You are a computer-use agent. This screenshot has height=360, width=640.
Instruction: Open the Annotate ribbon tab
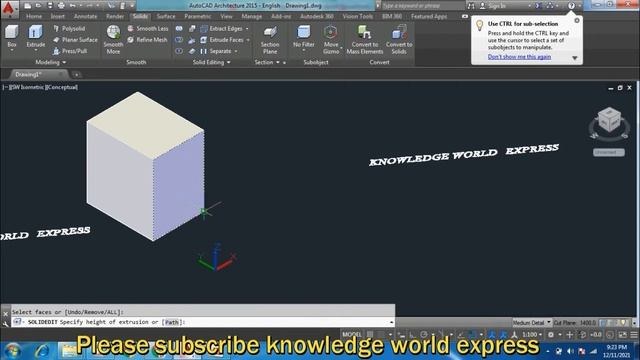(85, 16)
